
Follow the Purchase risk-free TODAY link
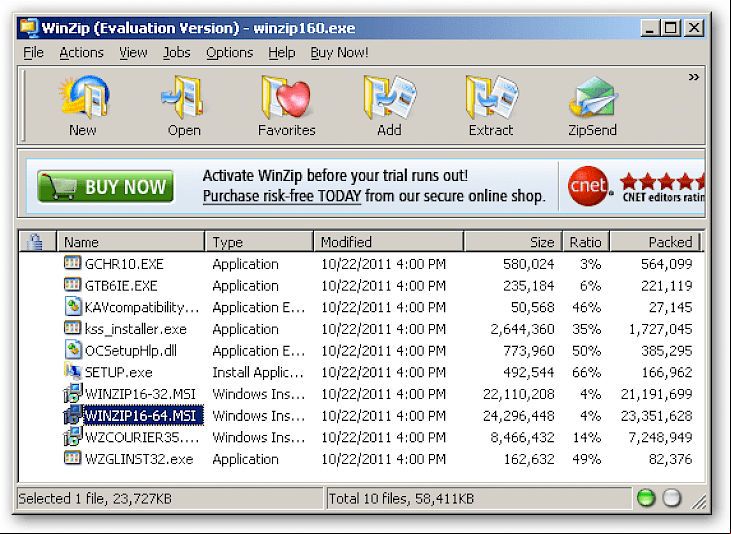pos(282,196)
